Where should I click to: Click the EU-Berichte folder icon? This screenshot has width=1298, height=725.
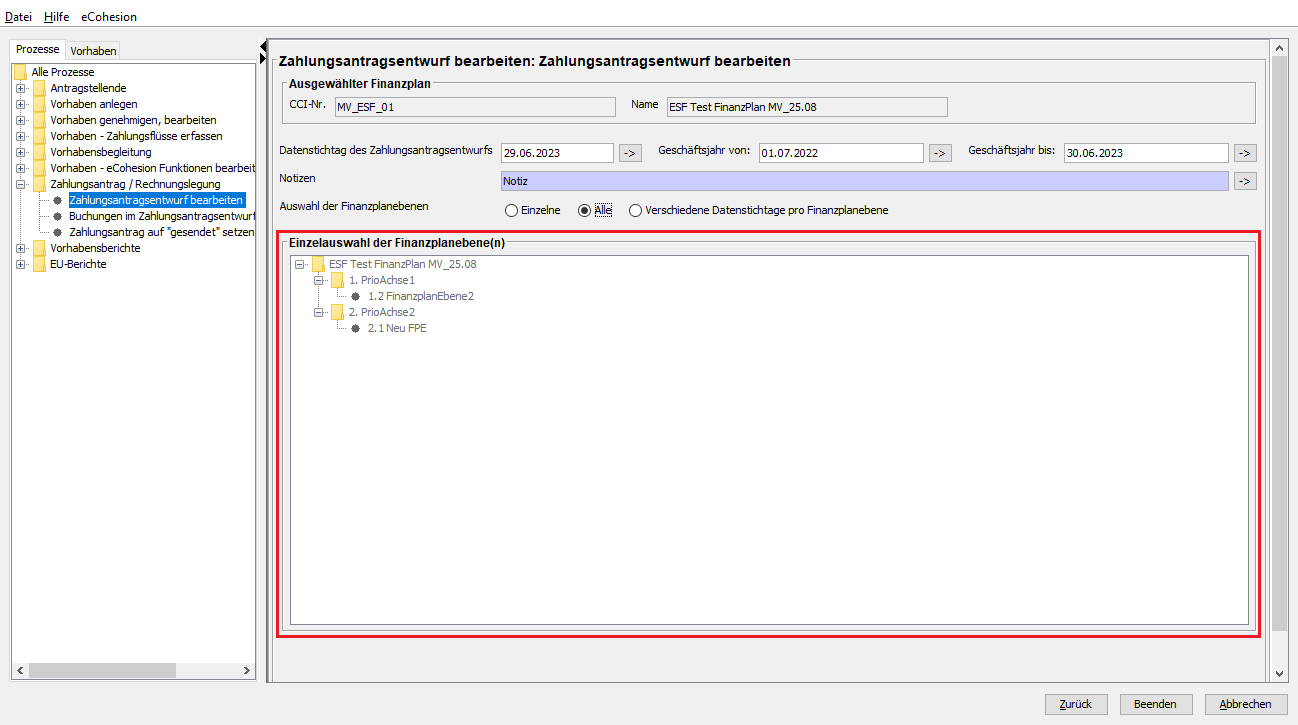39,264
